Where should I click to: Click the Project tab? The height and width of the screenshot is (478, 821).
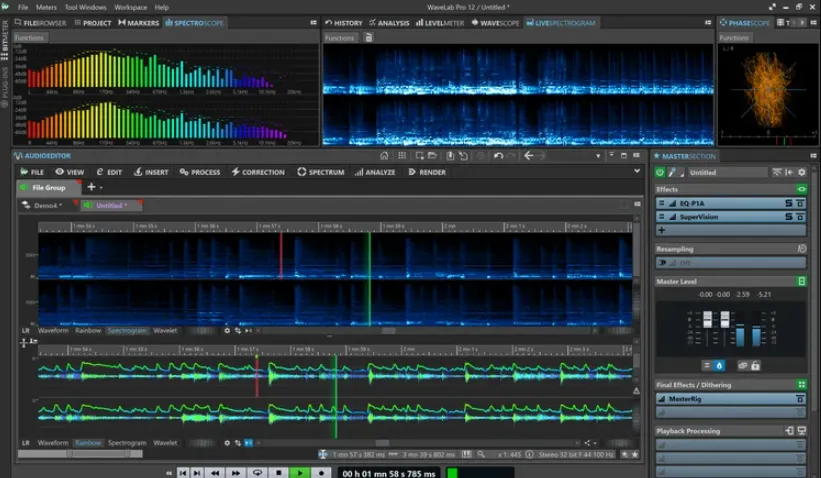(x=93, y=23)
